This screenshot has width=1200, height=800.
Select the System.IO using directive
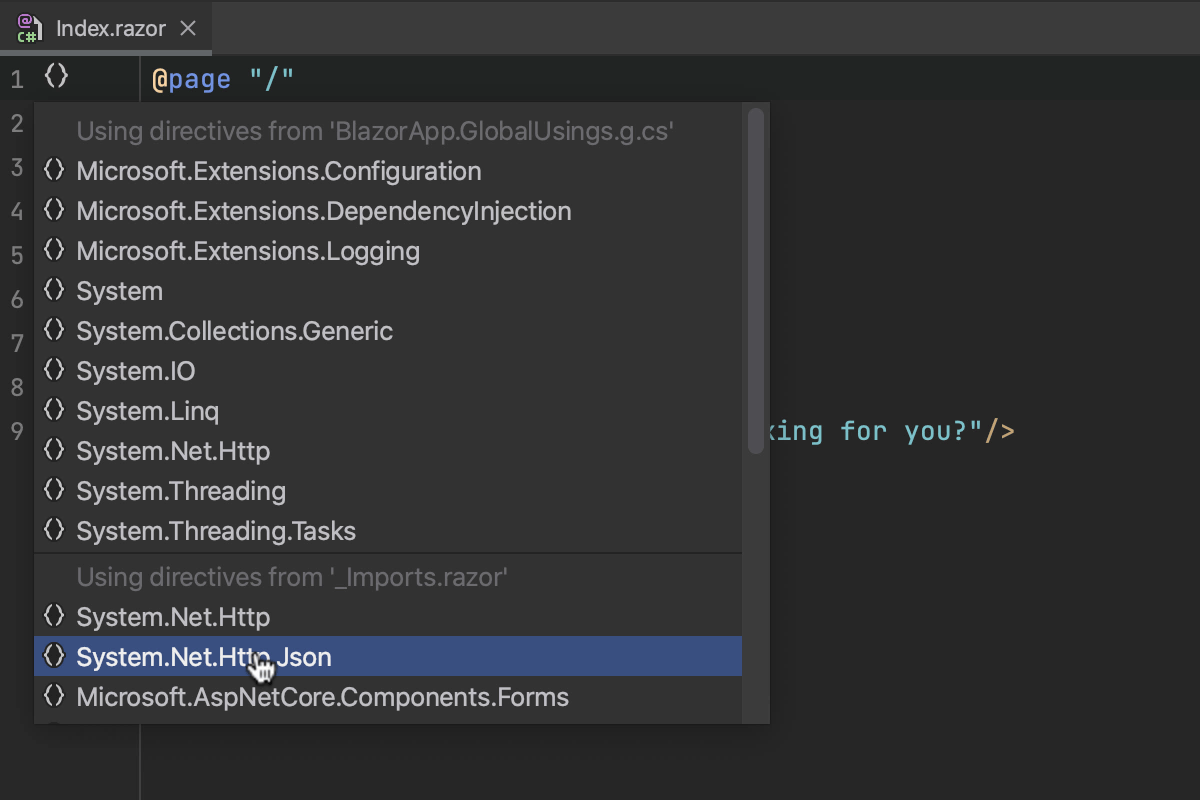click(x=136, y=371)
